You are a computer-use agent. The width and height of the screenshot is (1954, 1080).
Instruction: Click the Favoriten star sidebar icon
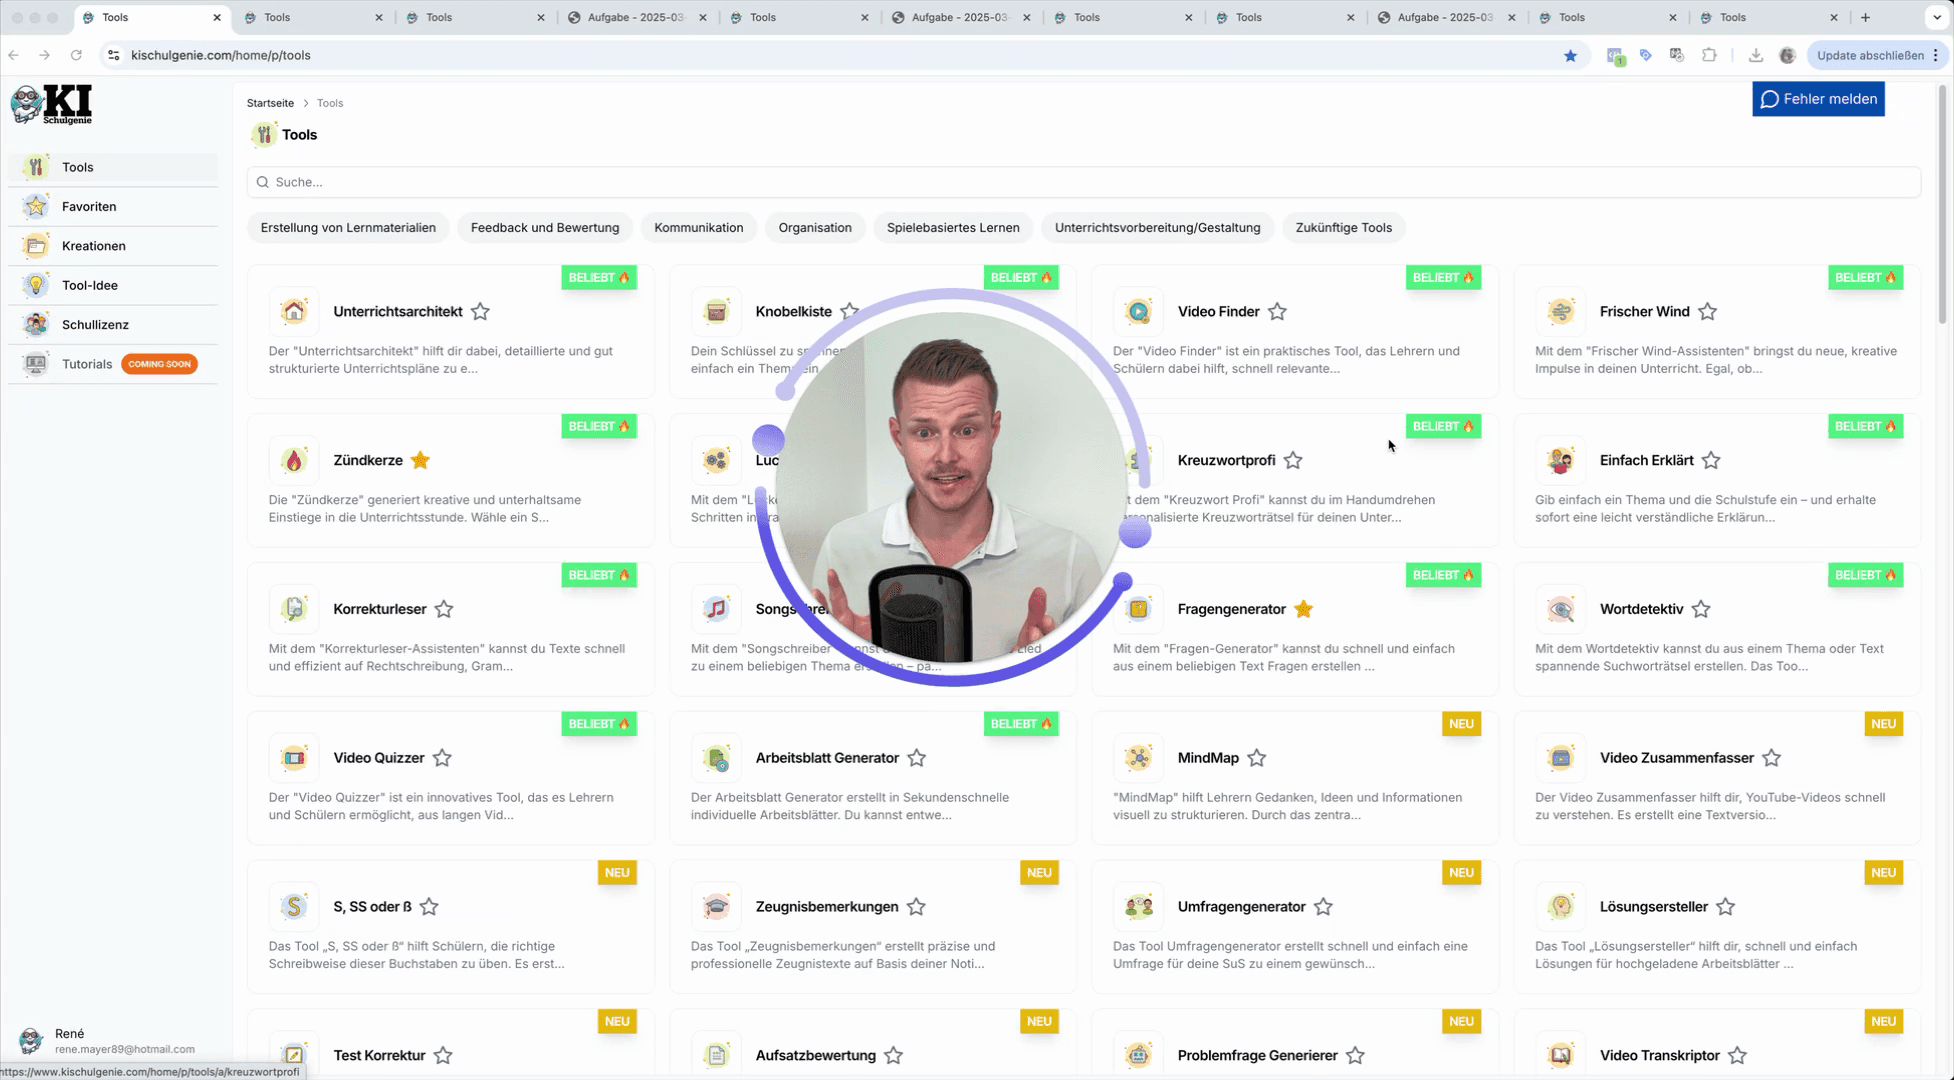(x=36, y=206)
